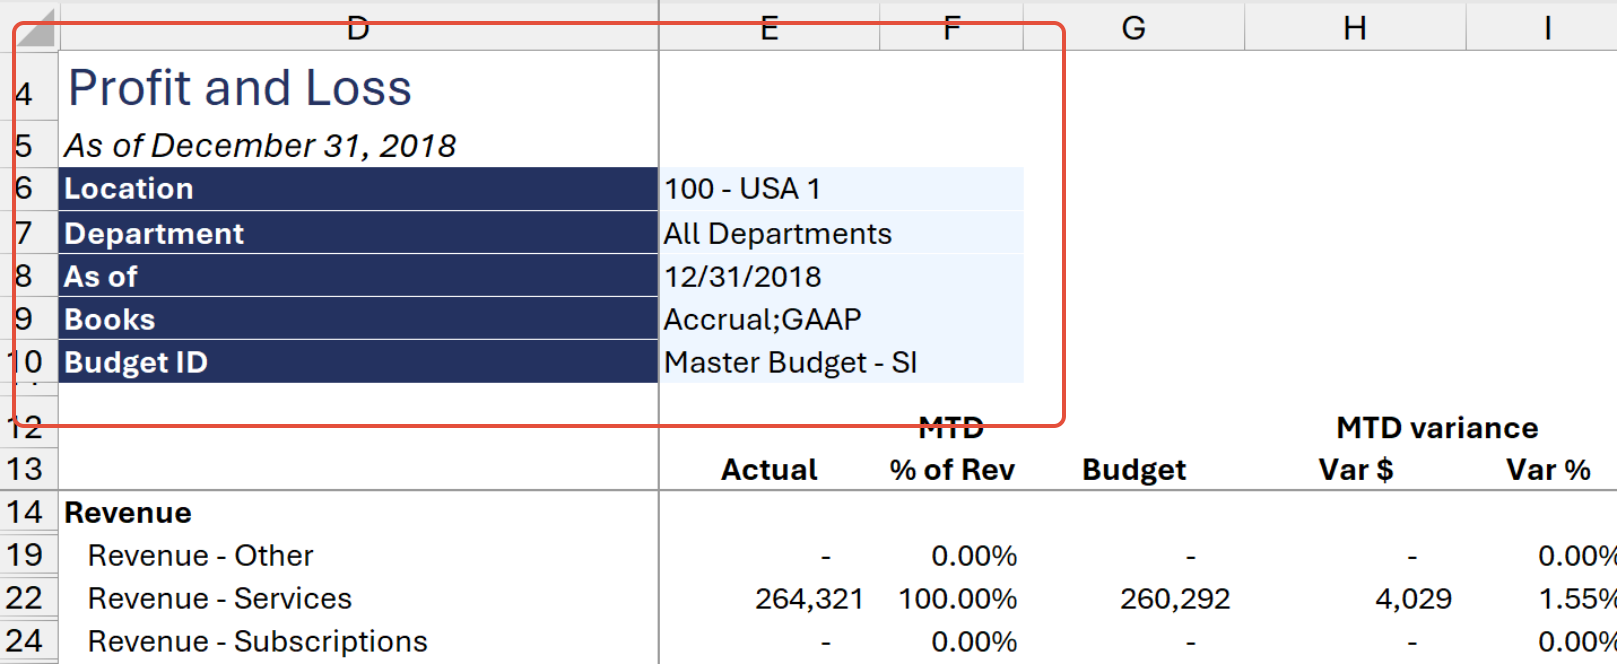Click the 264,321 Actual value cell

809,598
